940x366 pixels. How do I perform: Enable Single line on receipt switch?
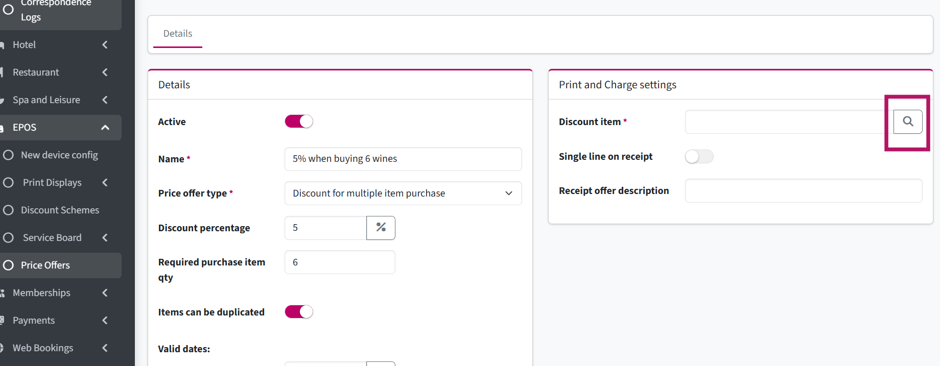click(x=700, y=157)
